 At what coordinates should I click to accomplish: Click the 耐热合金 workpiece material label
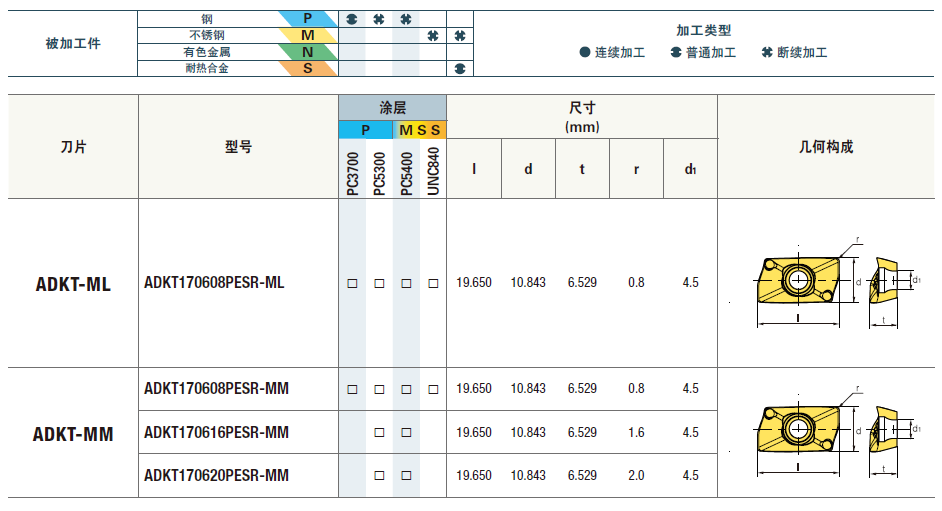click(207, 68)
